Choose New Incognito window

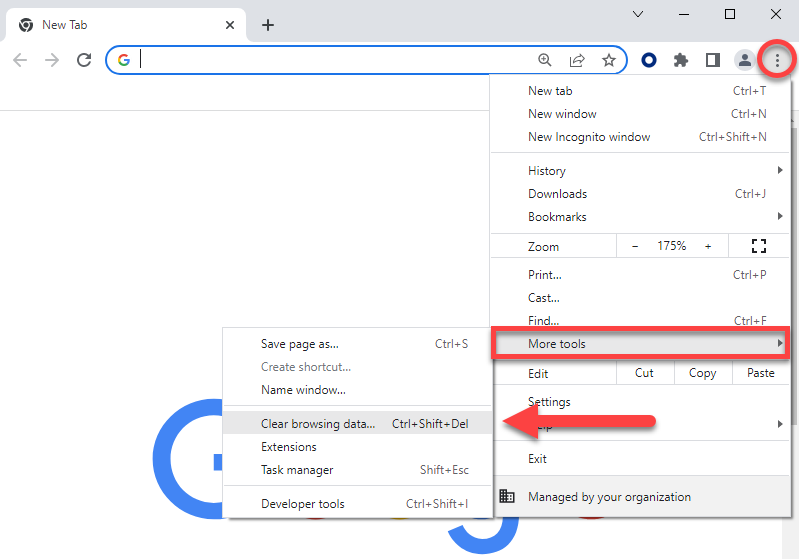pyautogui.click(x=589, y=137)
